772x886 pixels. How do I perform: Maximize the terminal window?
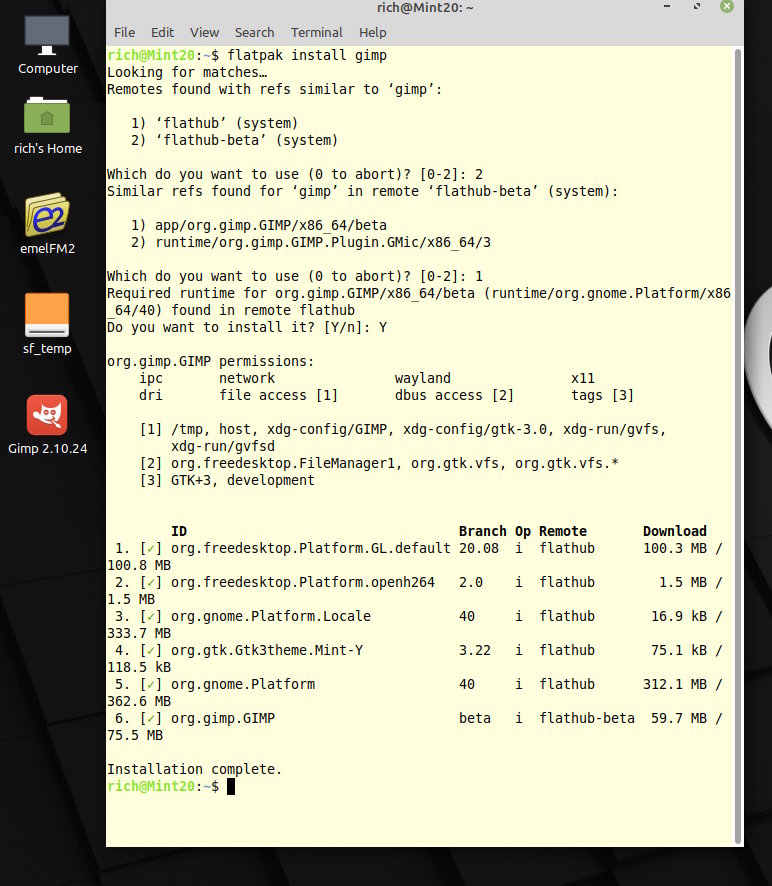point(697,7)
